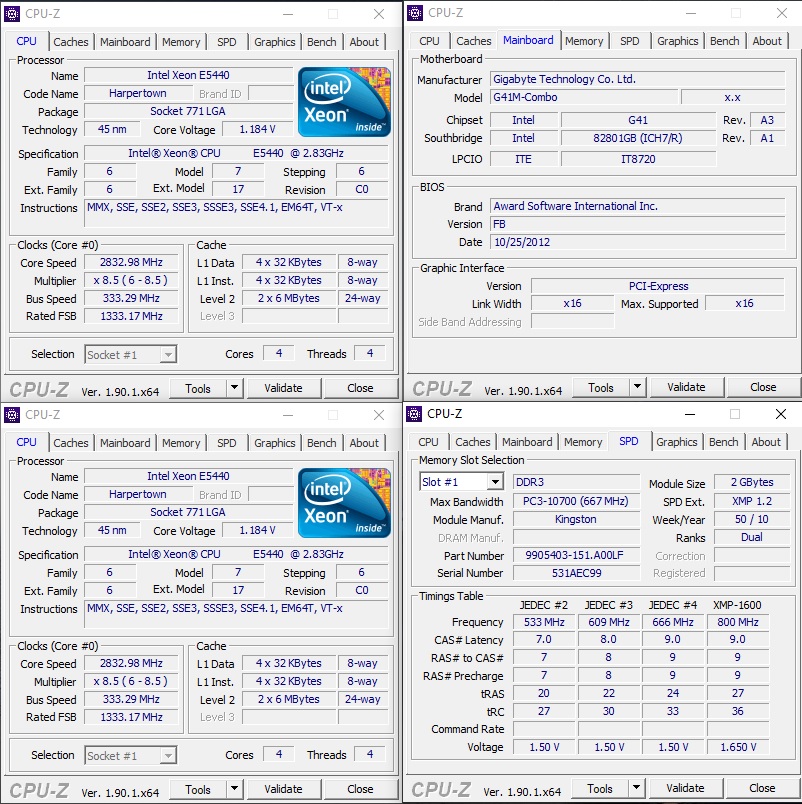Screen dimensions: 802x804
Task: Select the About tab in the SPD window
Action: 766,442
